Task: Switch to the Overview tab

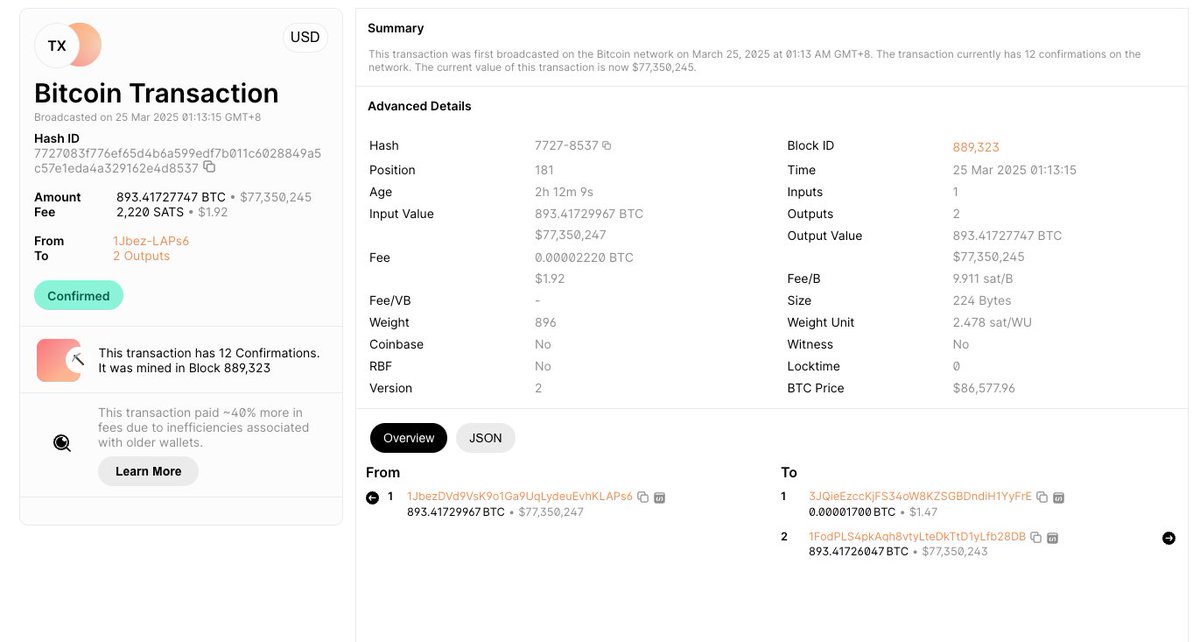Action: coord(409,438)
